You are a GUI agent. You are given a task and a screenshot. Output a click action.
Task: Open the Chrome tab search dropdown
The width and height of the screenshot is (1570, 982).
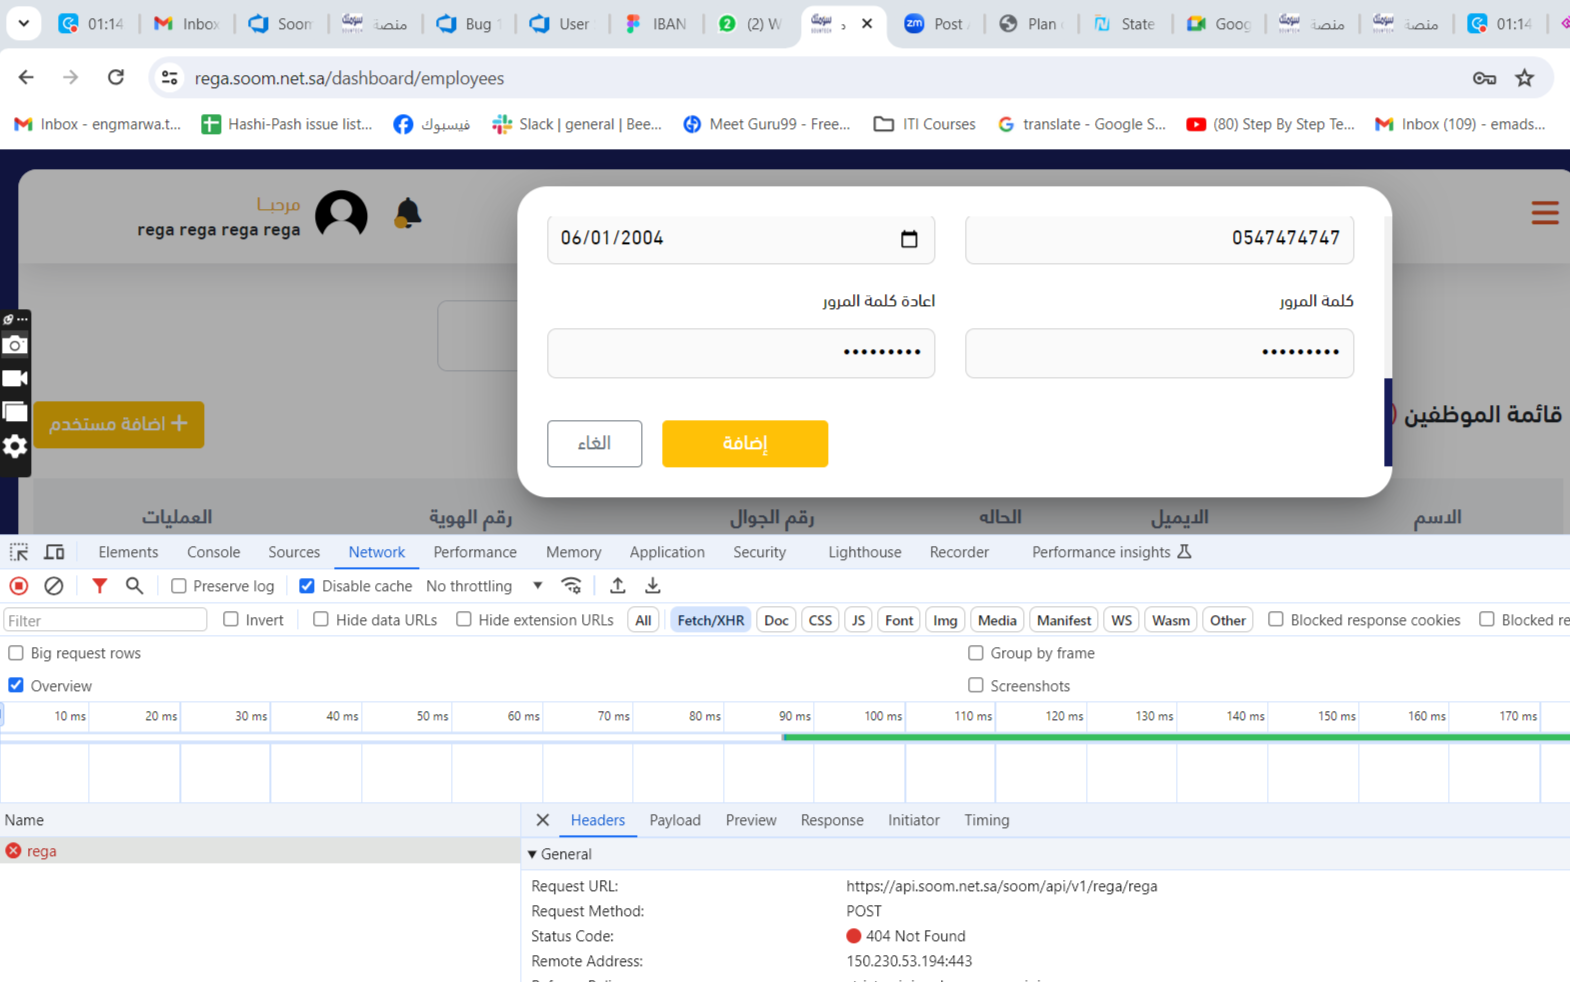tap(23, 23)
